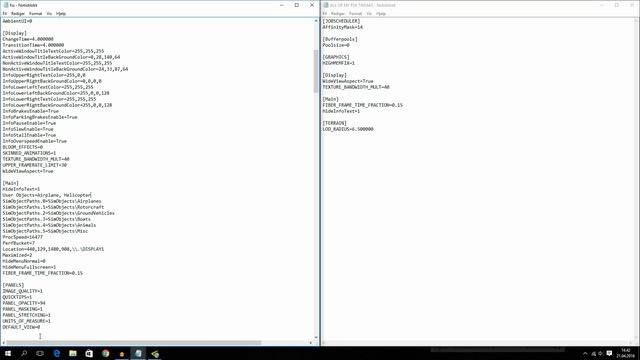Click the line 'LOD_RADIUS=6.500000'
The height and width of the screenshot is (360, 640).
click(x=348, y=129)
